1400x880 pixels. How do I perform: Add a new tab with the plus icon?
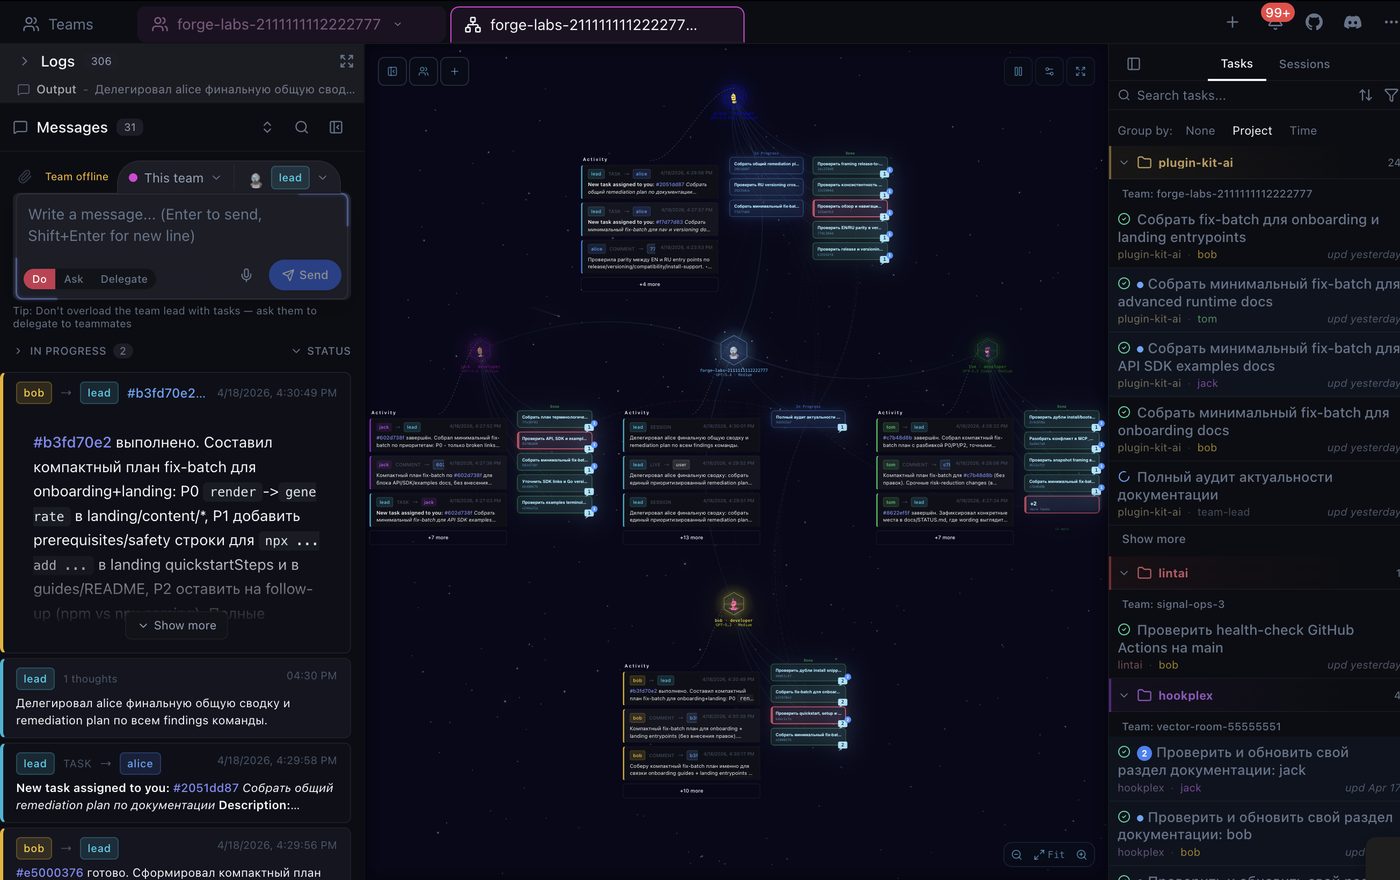pyautogui.click(x=1232, y=22)
